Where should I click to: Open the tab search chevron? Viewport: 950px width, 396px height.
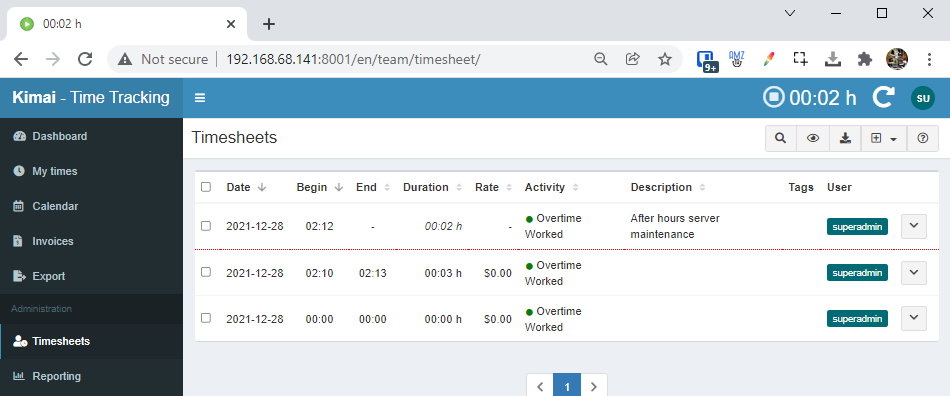[789, 13]
